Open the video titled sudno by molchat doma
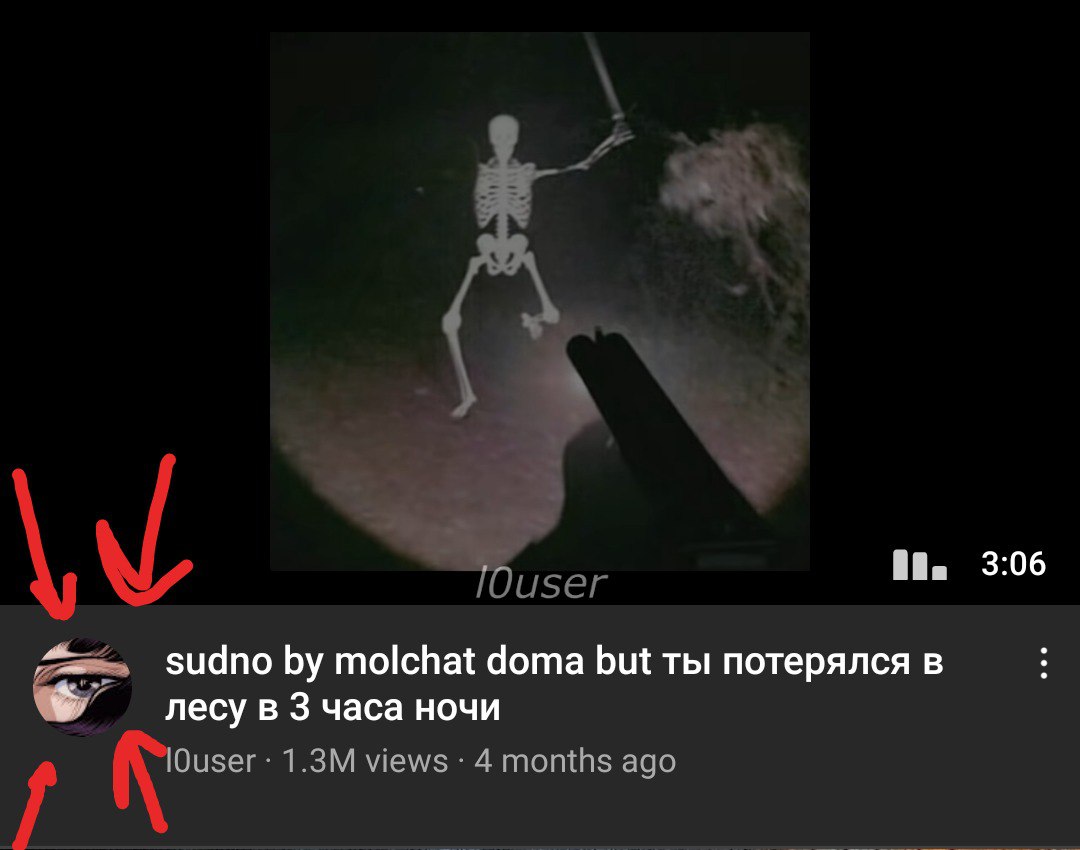Viewport: 1080px width, 850px height. point(554,684)
